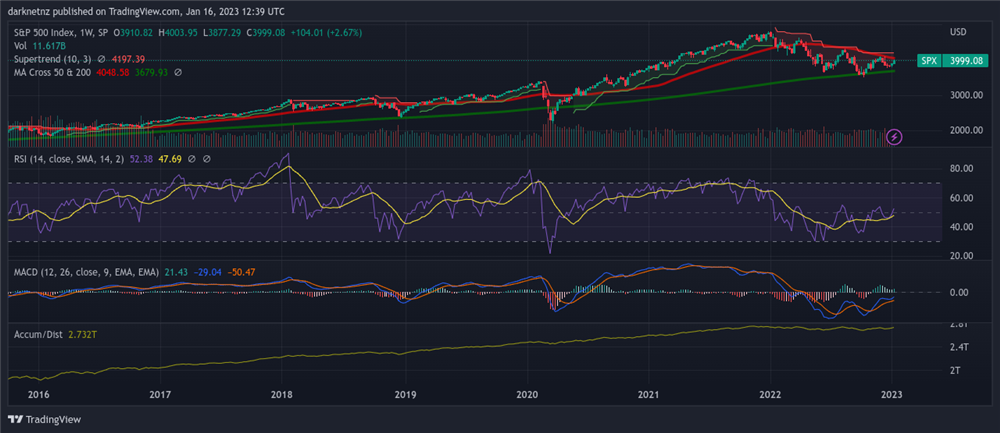Open the S&P 500 Index symbol title

click(x=59, y=33)
